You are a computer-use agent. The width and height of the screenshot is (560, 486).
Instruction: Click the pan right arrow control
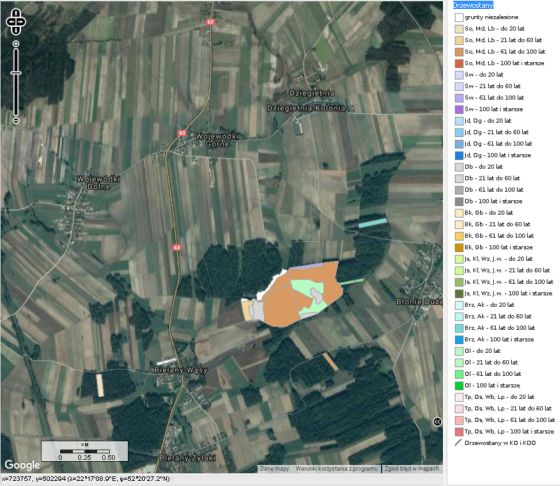[x=21, y=22]
